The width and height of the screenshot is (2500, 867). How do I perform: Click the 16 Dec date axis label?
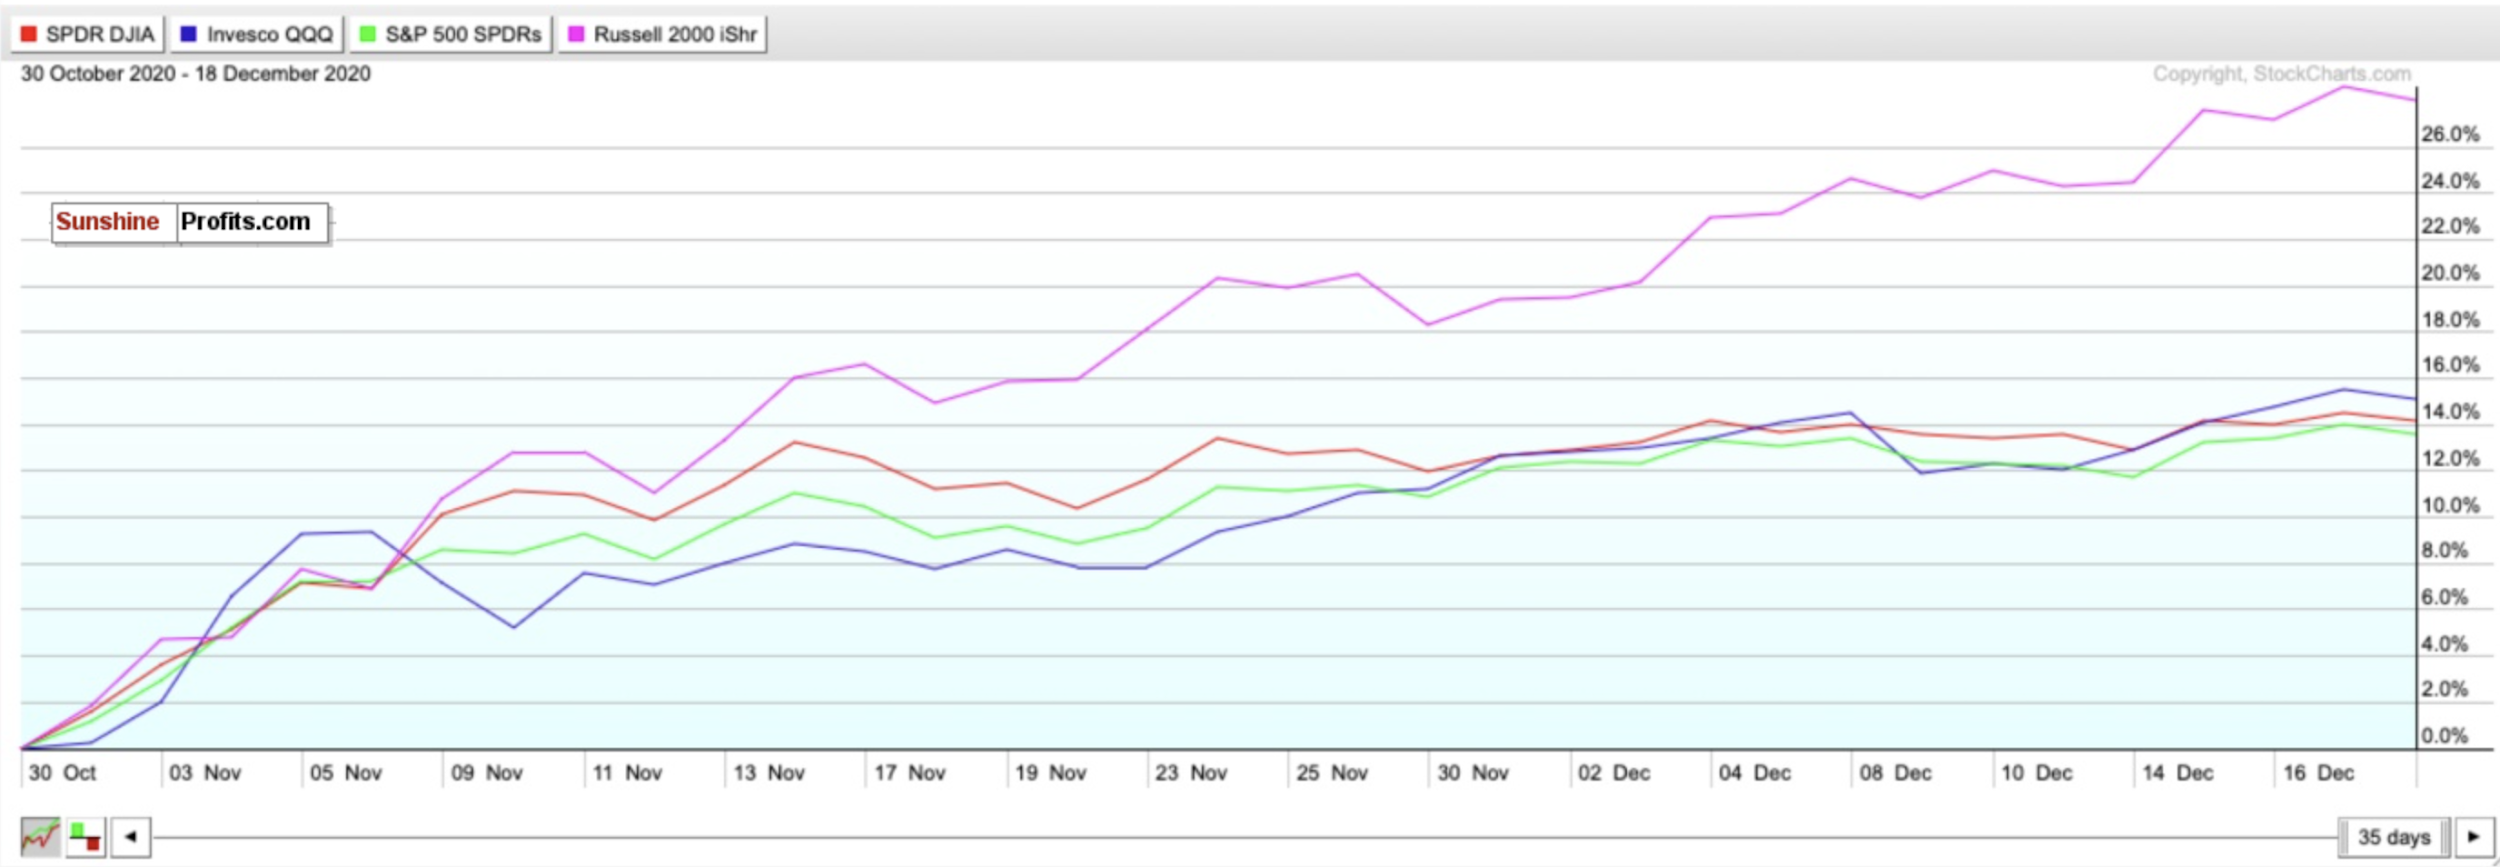point(2319,773)
